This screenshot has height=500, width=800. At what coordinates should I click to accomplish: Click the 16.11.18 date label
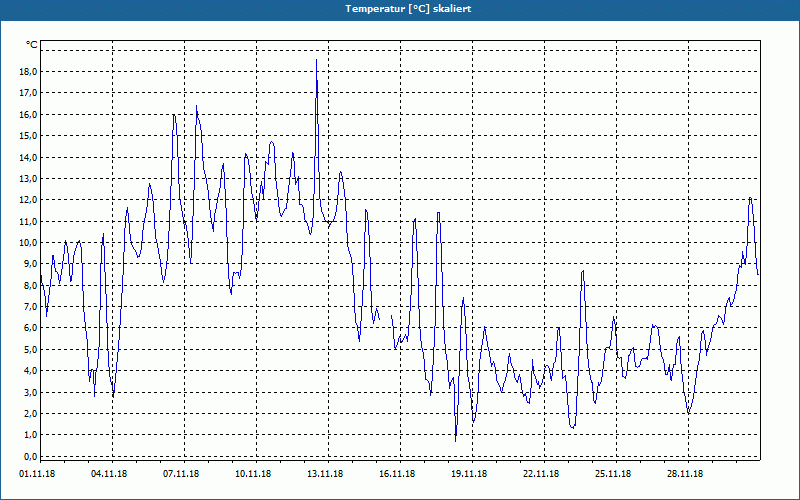[397, 474]
